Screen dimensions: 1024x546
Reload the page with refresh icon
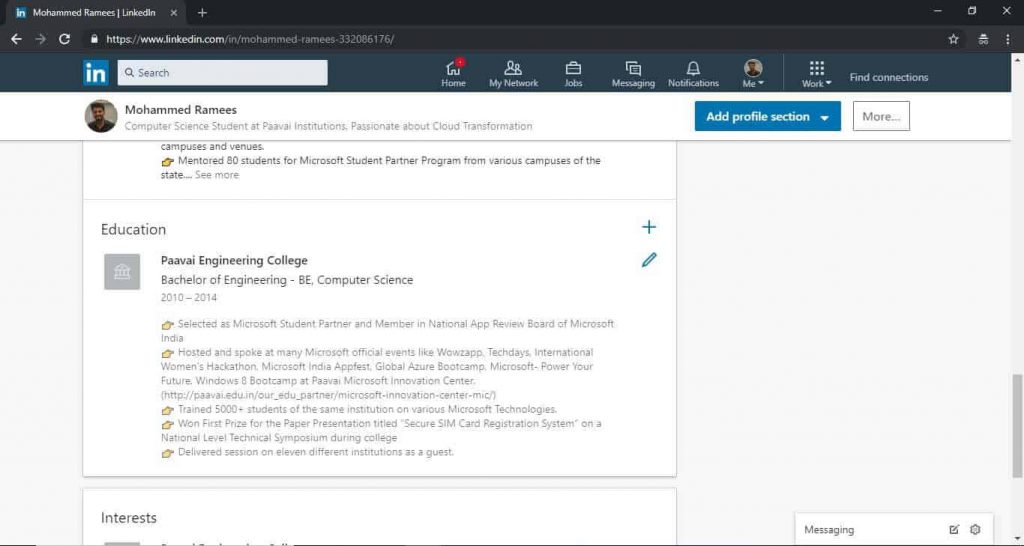[x=64, y=39]
